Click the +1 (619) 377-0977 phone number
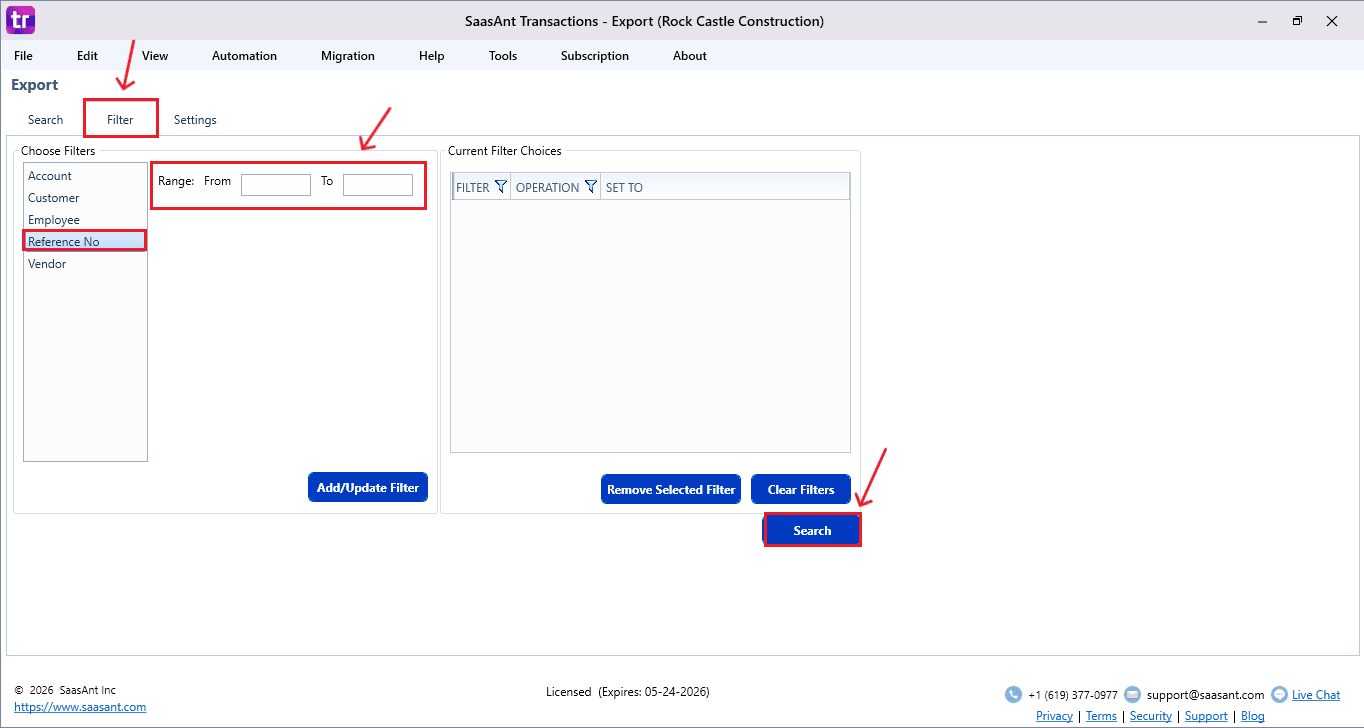1364x728 pixels. pos(1073,695)
